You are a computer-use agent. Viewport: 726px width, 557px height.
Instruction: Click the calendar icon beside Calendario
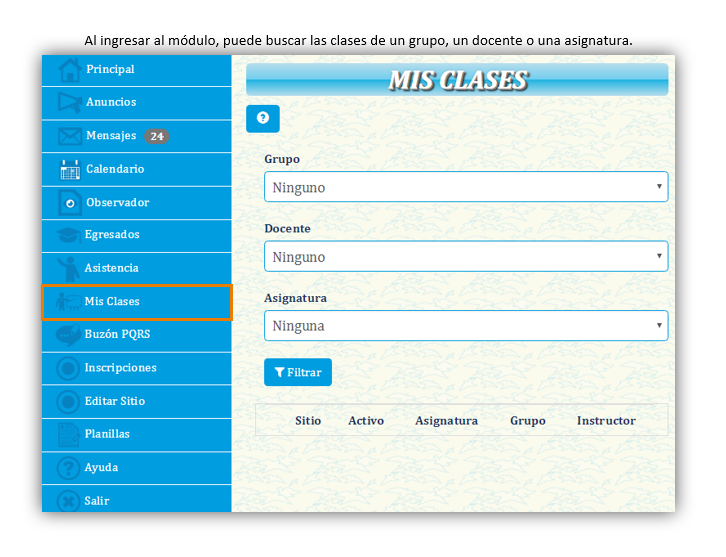pyautogui.click(x=70, y=169)
